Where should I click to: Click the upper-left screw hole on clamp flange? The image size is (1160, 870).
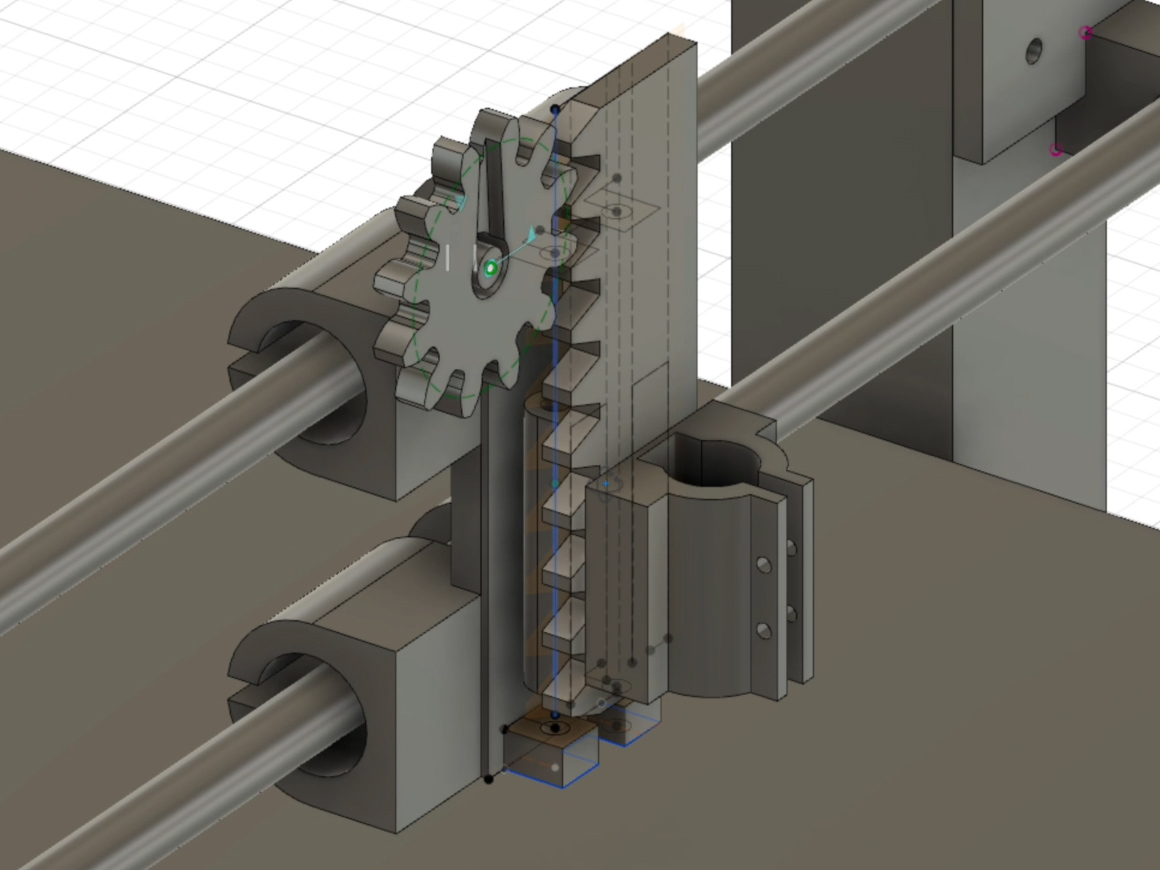[x=764, y=566]
